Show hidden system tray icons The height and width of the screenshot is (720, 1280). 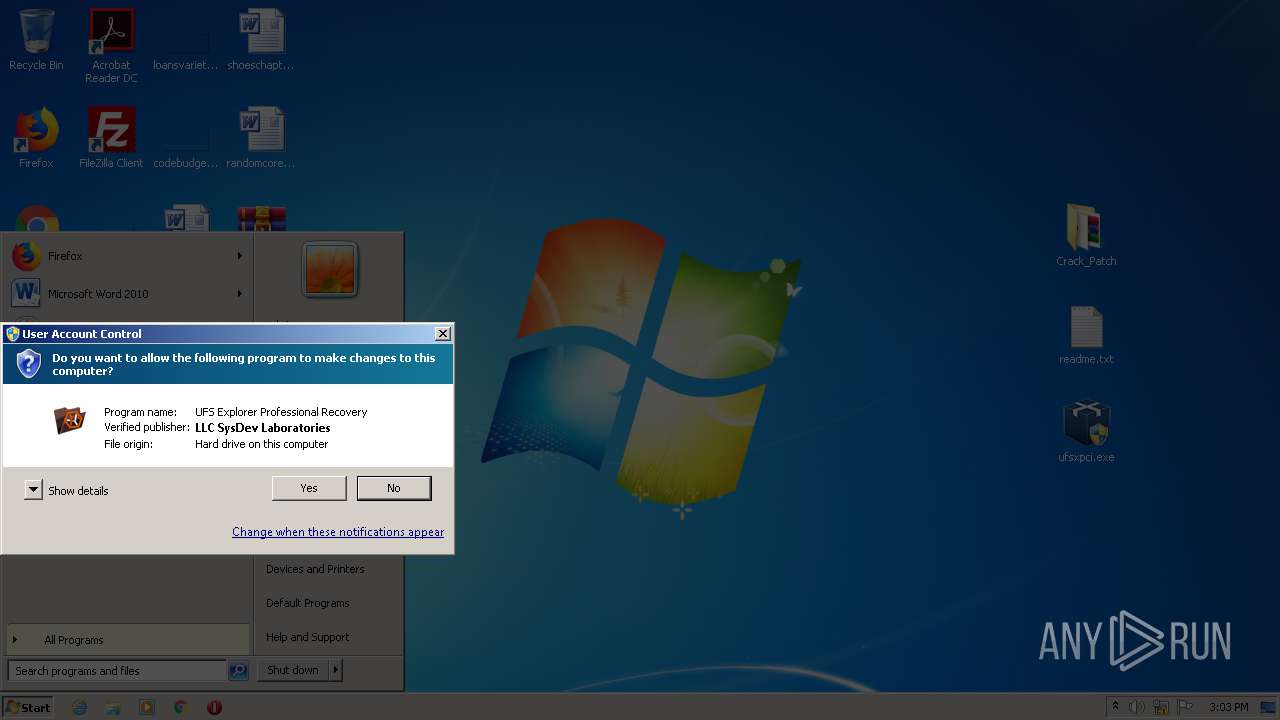(x=1116, y=707)
